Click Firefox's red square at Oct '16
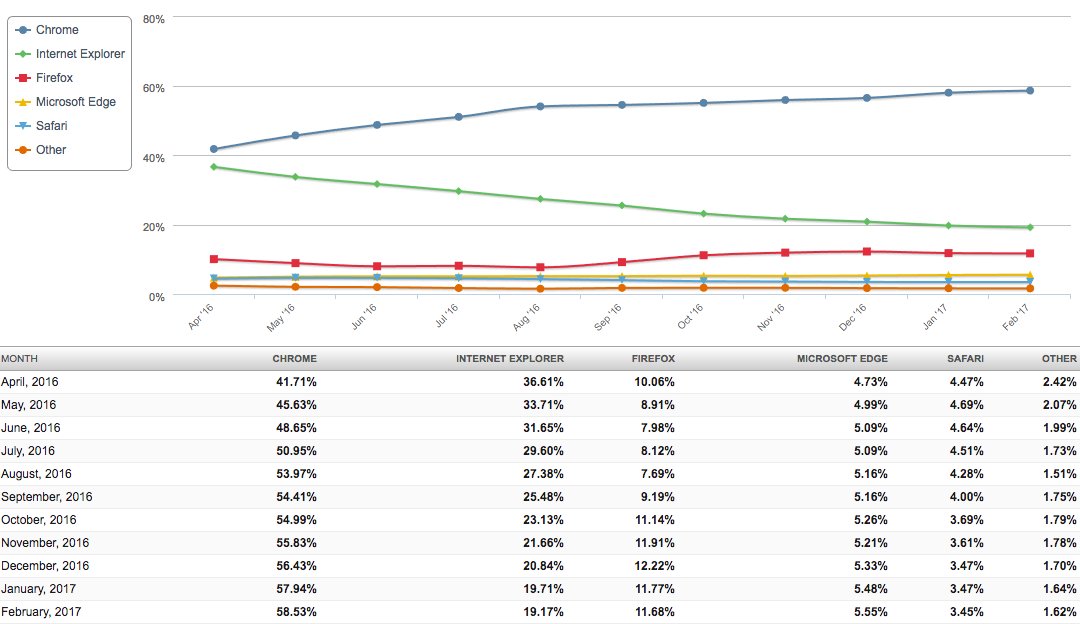Viewport: 1080px width, 624px height. tap(704, 255)
